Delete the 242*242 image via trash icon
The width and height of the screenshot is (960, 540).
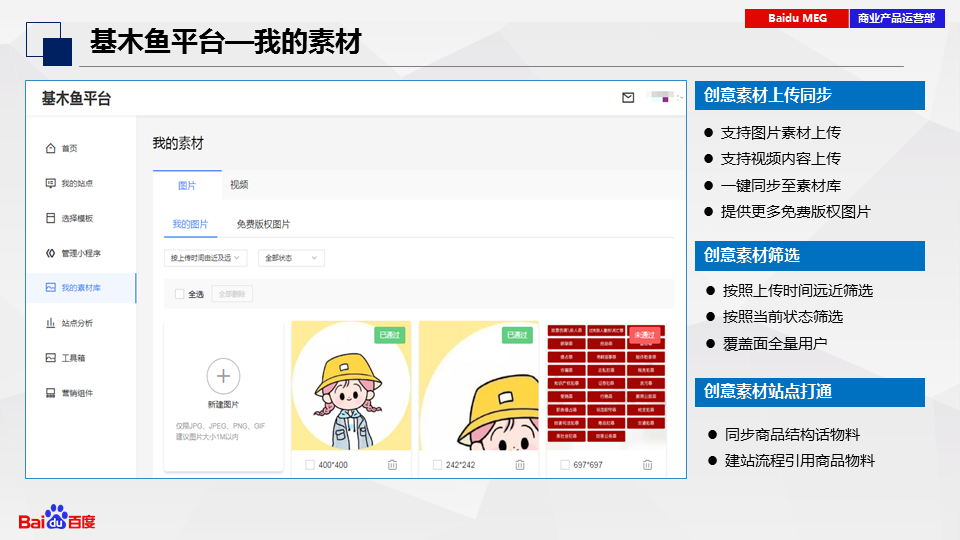[520, 465]
